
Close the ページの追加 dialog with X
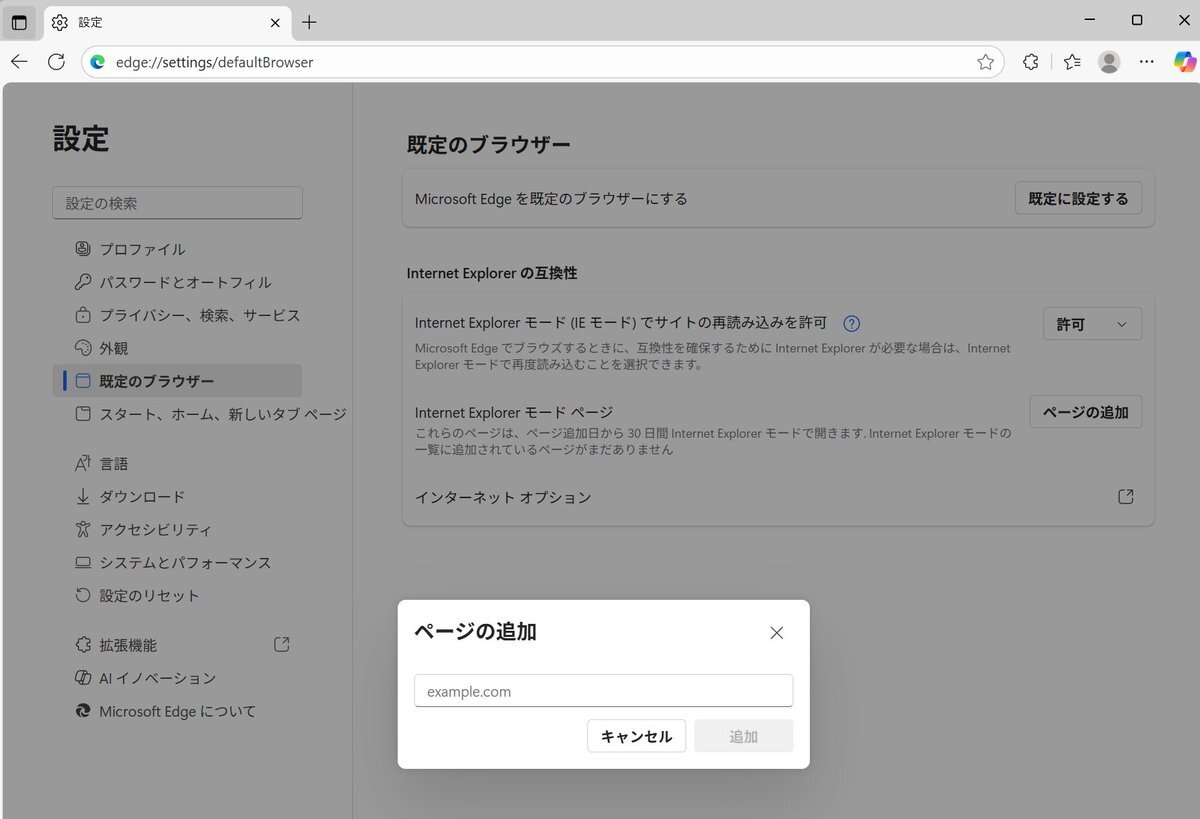click(x=777, y=632)
